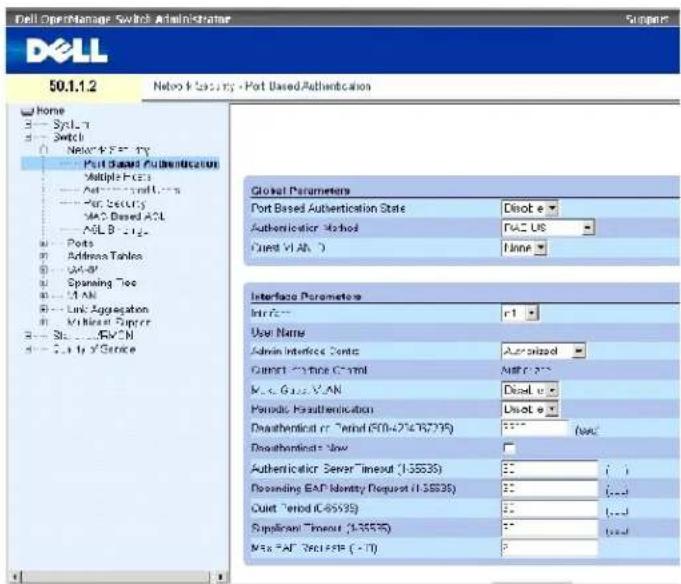Open Port Security tree item
Viewport: 681px width, 584px height.
[114, 203]
